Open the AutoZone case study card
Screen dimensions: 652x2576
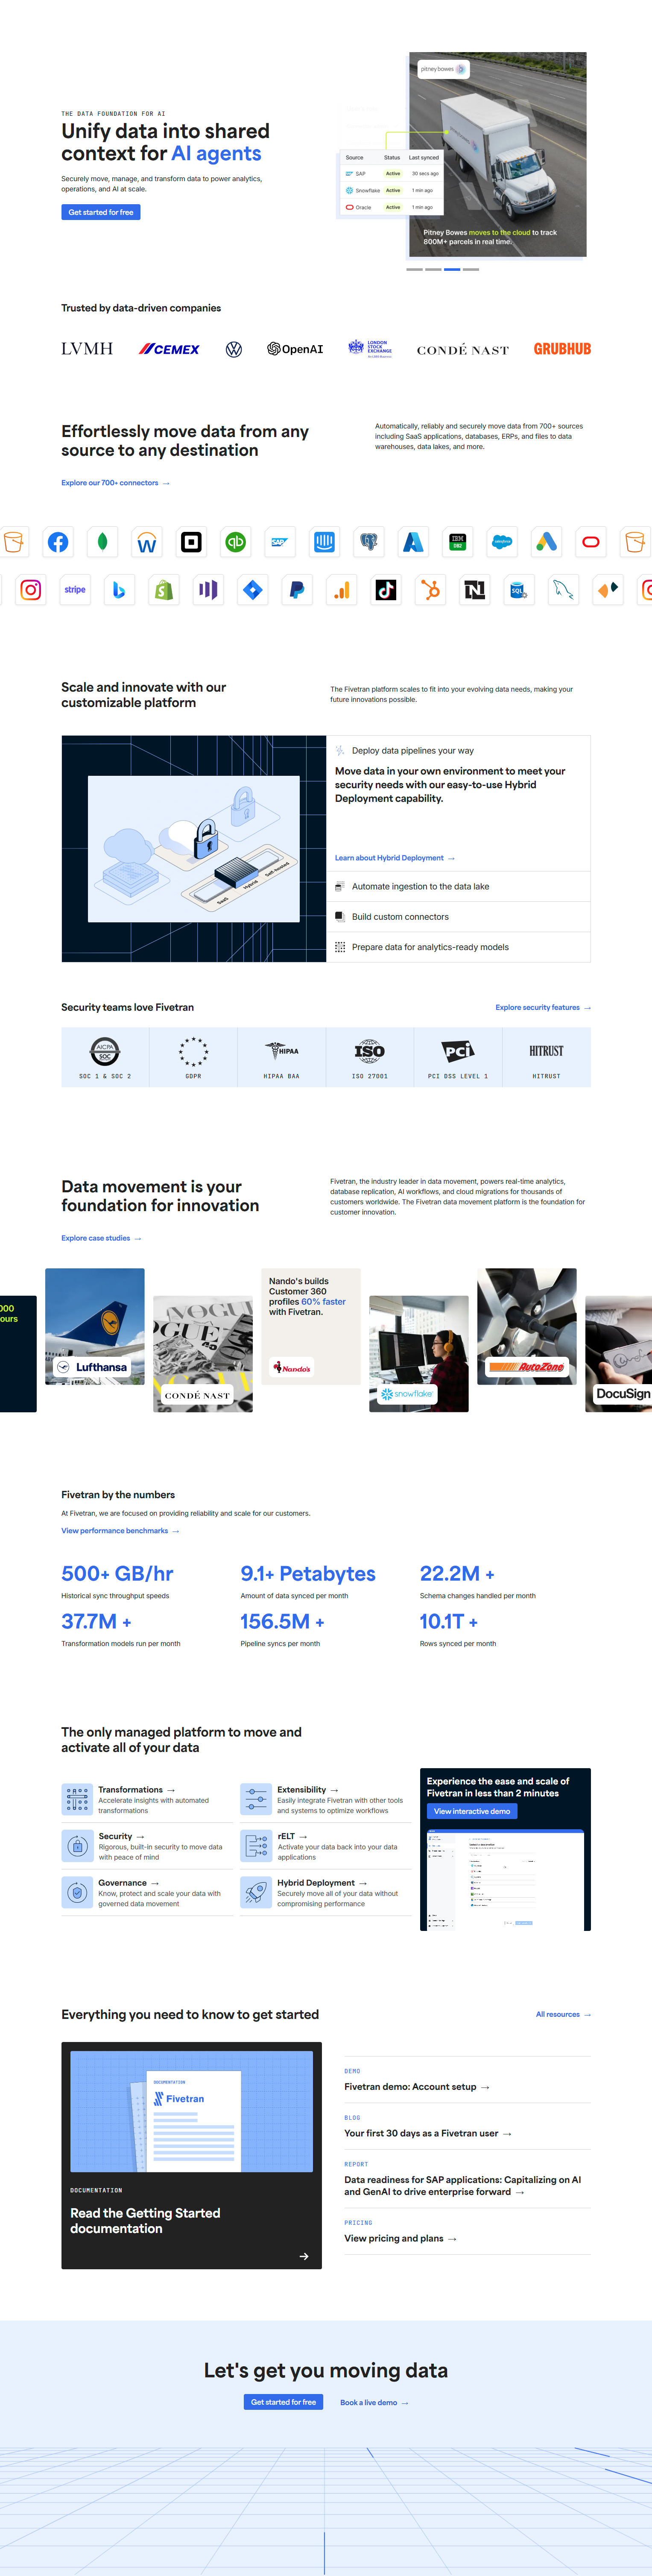pyautogui.click(x=527, y=1327)
